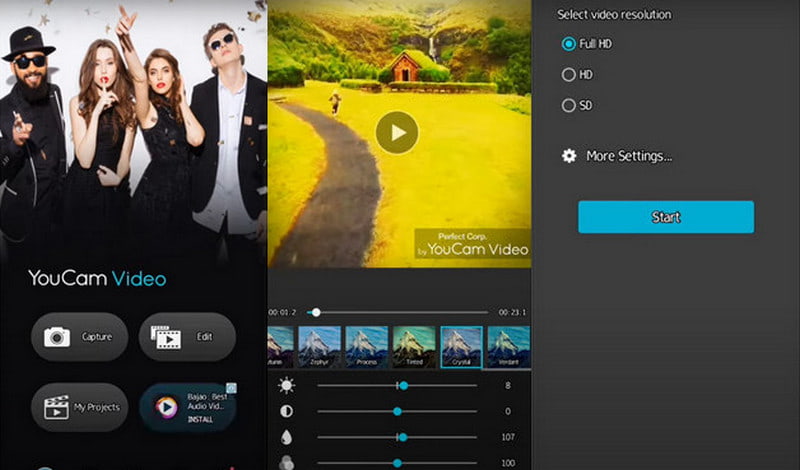Open More Settings

point(617,156)
